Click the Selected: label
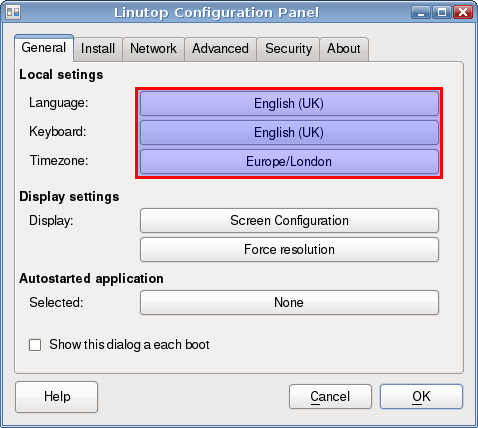Viewport: 478px width, 428px height. point(56,303)
